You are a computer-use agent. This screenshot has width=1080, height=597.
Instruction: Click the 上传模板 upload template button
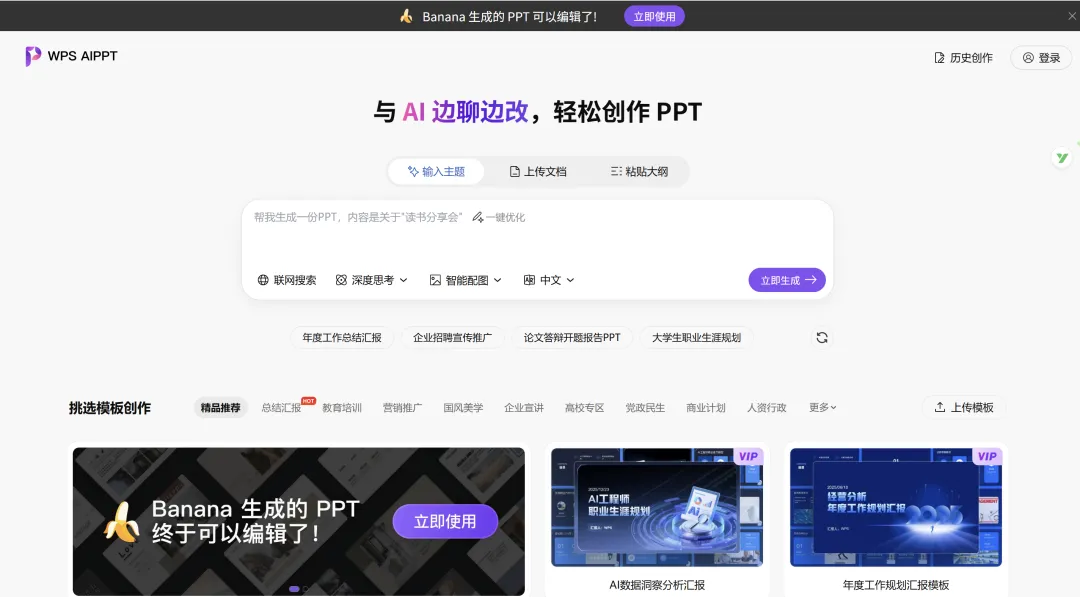pos(964,408)
